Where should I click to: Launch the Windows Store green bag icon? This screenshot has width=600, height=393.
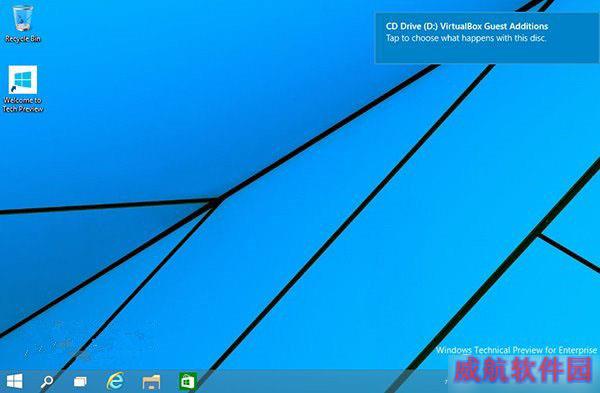pyautogui.click(x=188, y=382)
